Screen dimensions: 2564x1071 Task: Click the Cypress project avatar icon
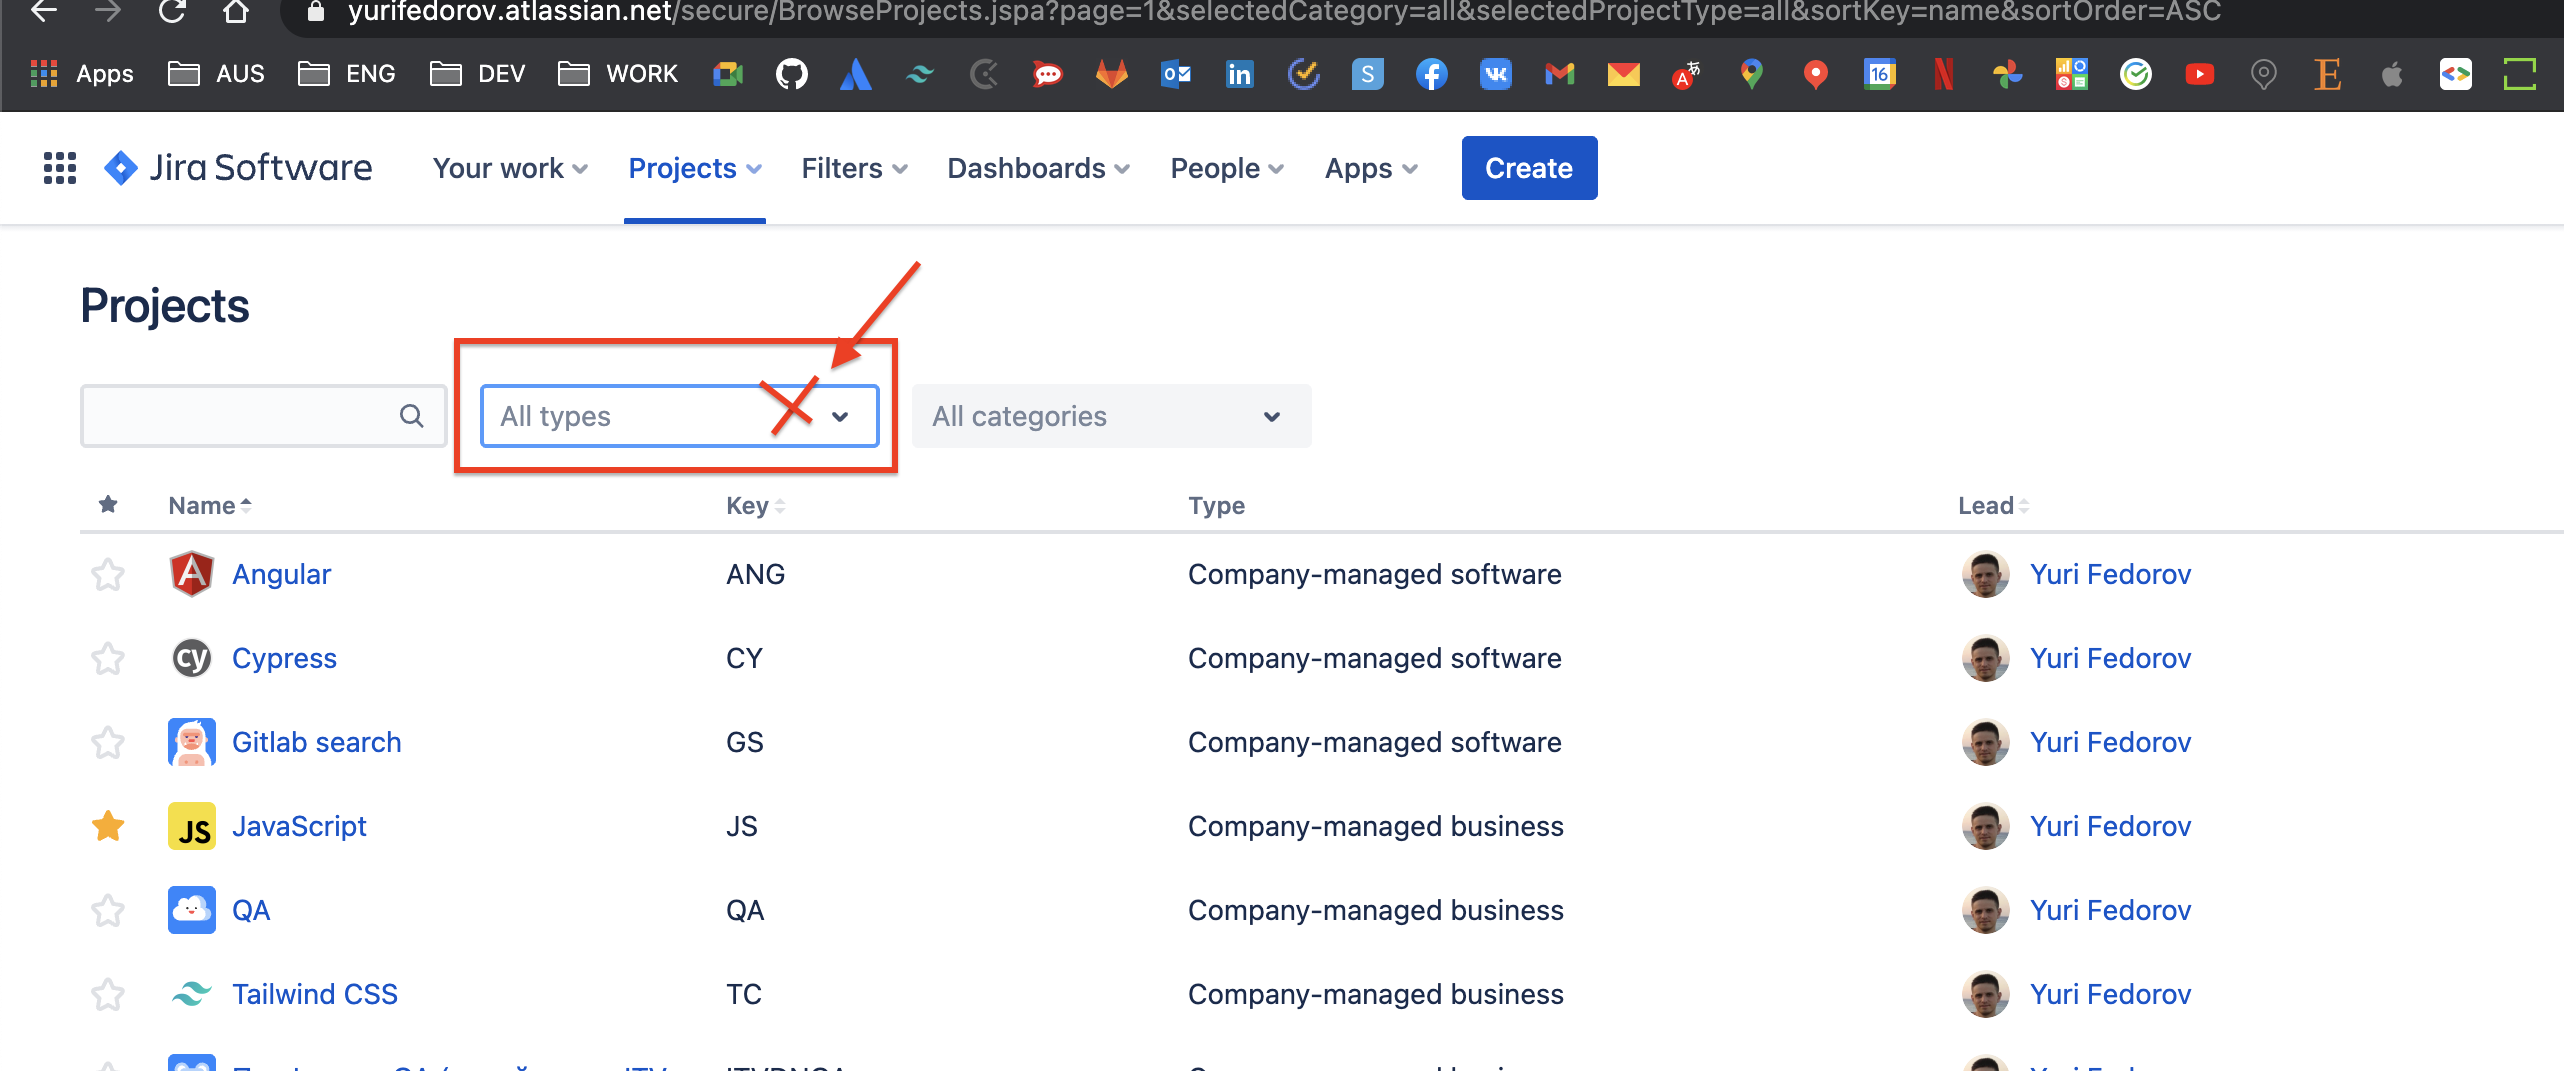[192, 658]
